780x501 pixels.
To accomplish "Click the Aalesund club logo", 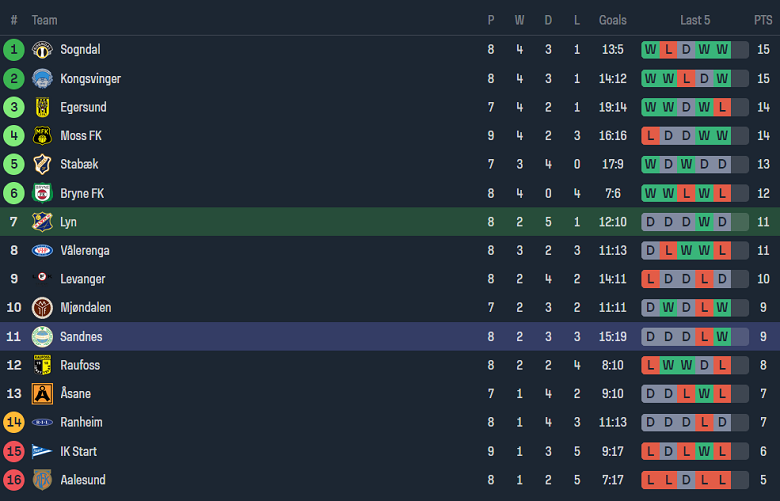I will point(42,480).
